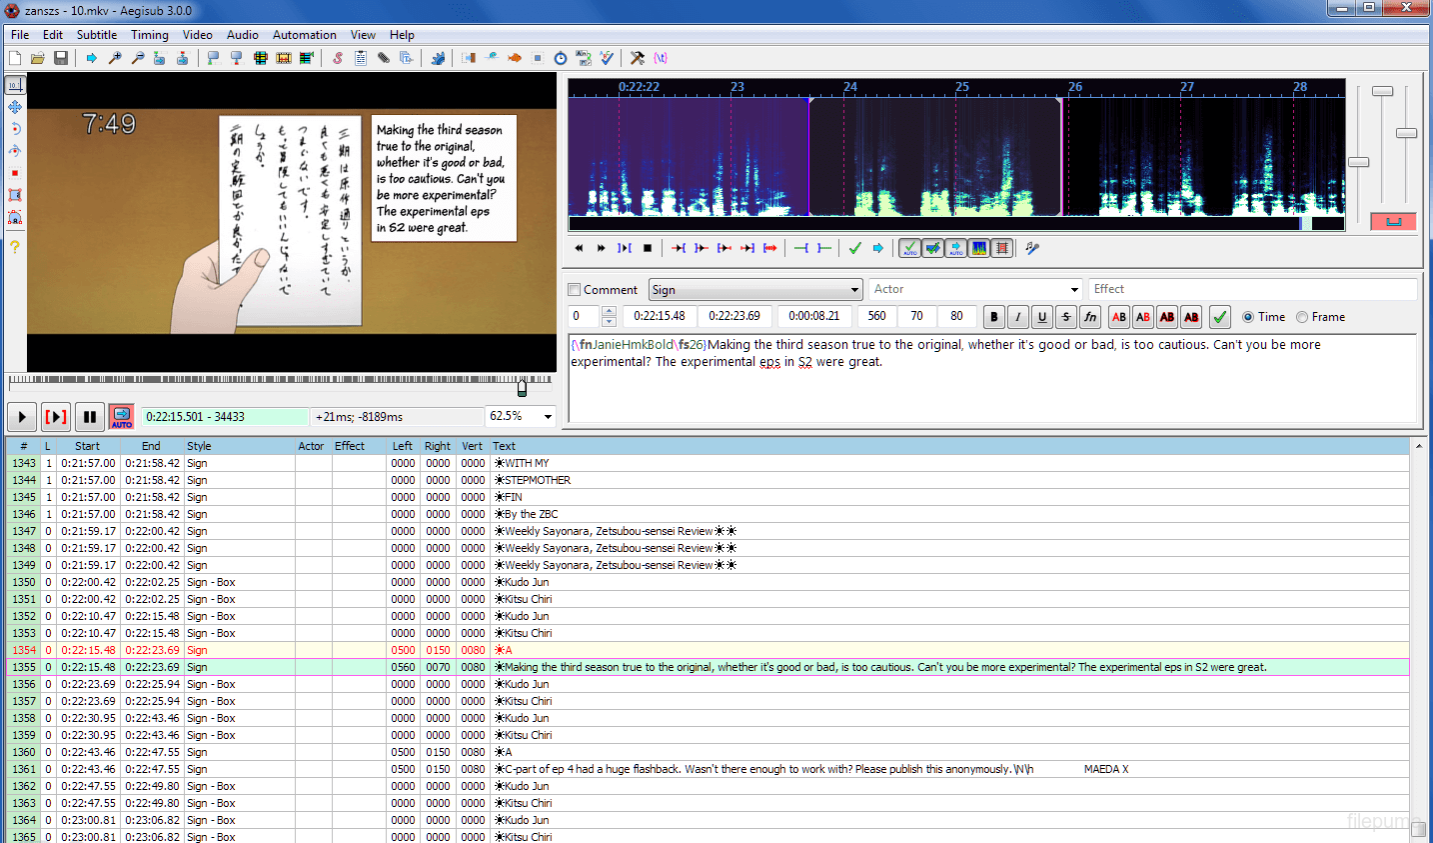
Task: Save subtitles with the floppy disk icon
Action: [x=61, y=58]
